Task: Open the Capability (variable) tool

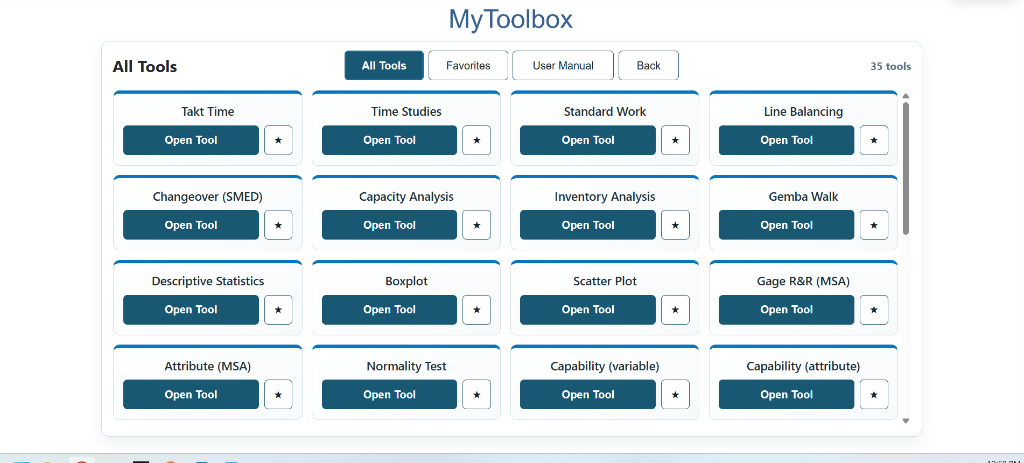Action: click(x=588, y=394)
